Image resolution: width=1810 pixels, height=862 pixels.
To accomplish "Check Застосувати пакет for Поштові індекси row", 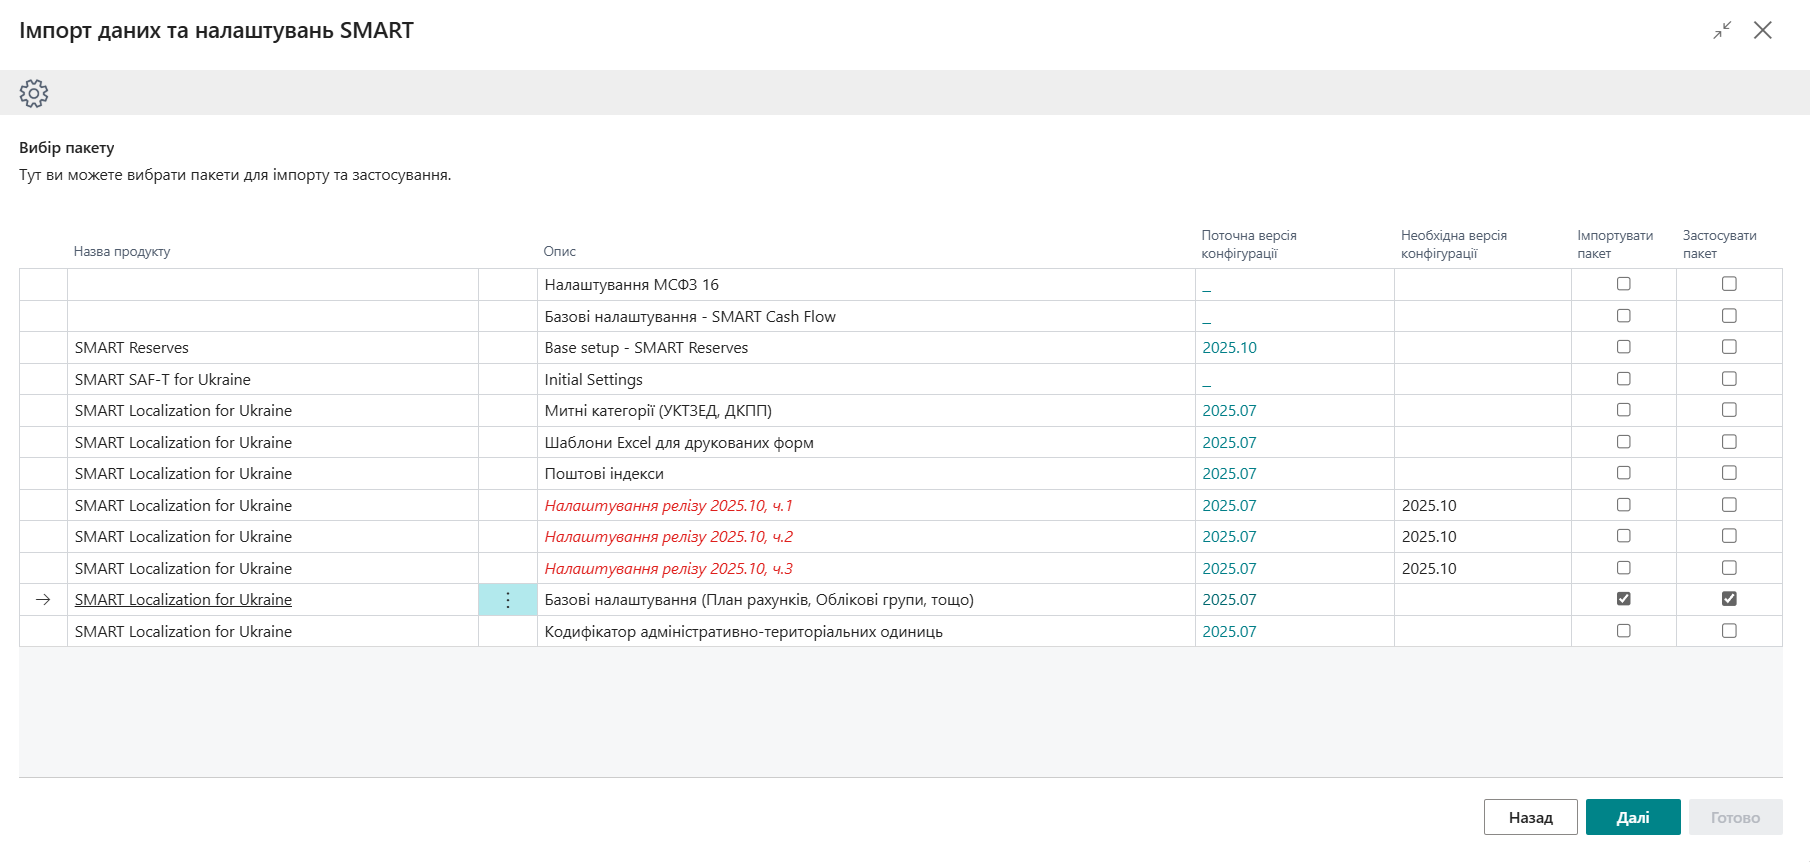I will point(1729,473).
